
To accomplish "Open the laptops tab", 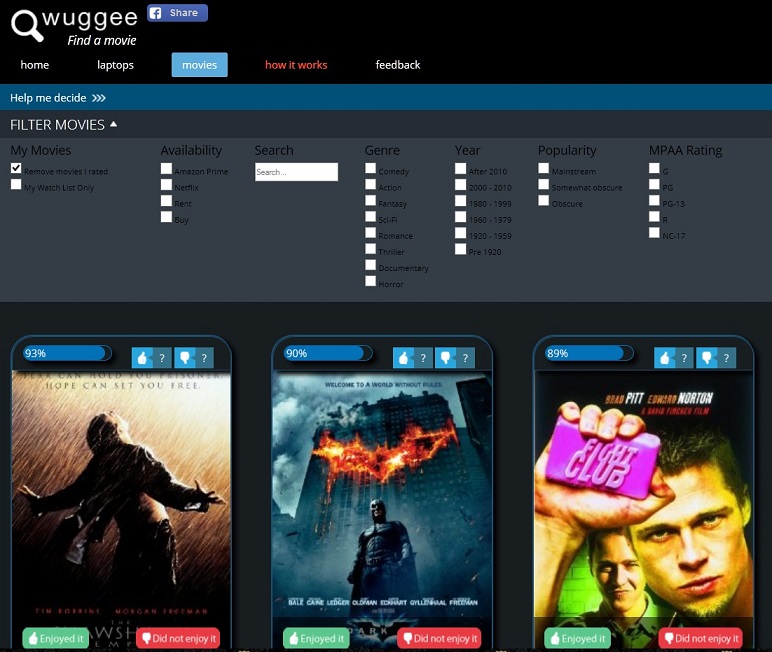I will pos(115,65).
